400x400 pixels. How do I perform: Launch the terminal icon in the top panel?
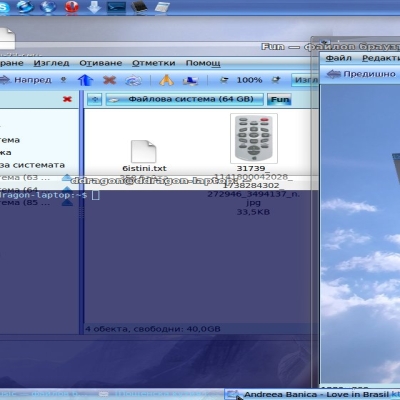click(x=116, y=7)
